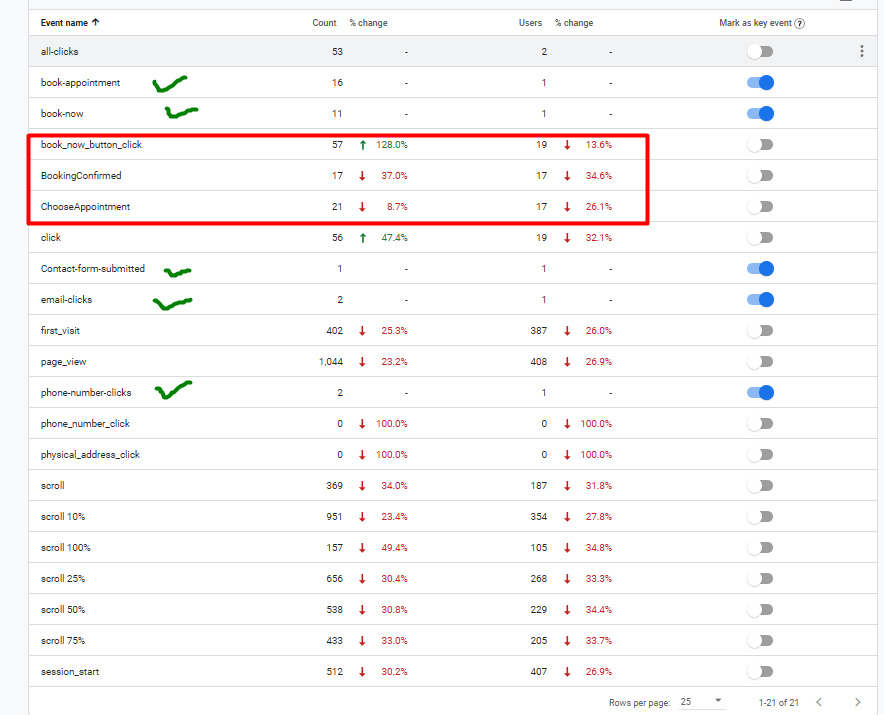This screenshot has height=715, width=884.
Task: Open the Rows per page dropdown
Action: click(x=701, y=701)
